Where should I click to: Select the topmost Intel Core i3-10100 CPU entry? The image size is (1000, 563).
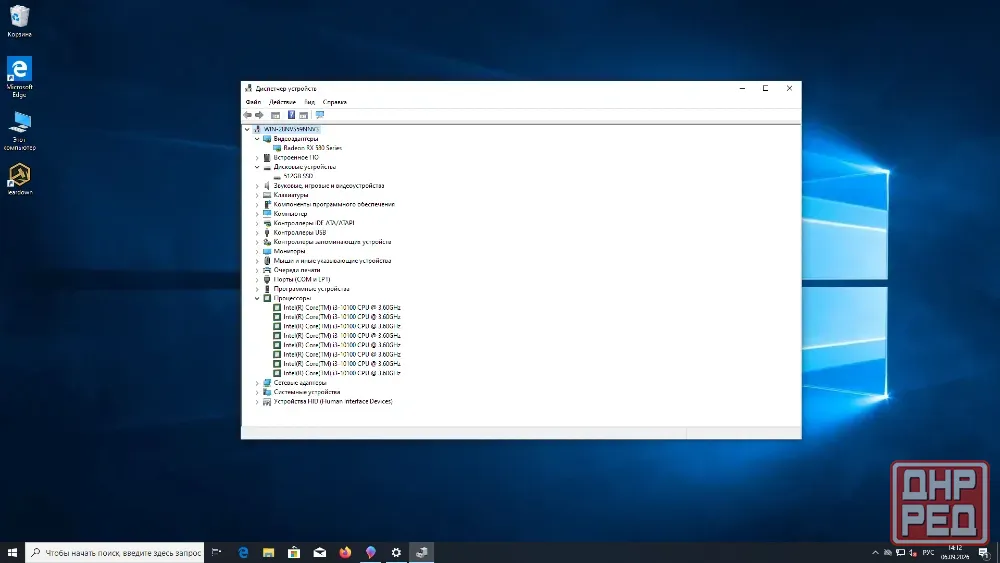tap(342, 307)
